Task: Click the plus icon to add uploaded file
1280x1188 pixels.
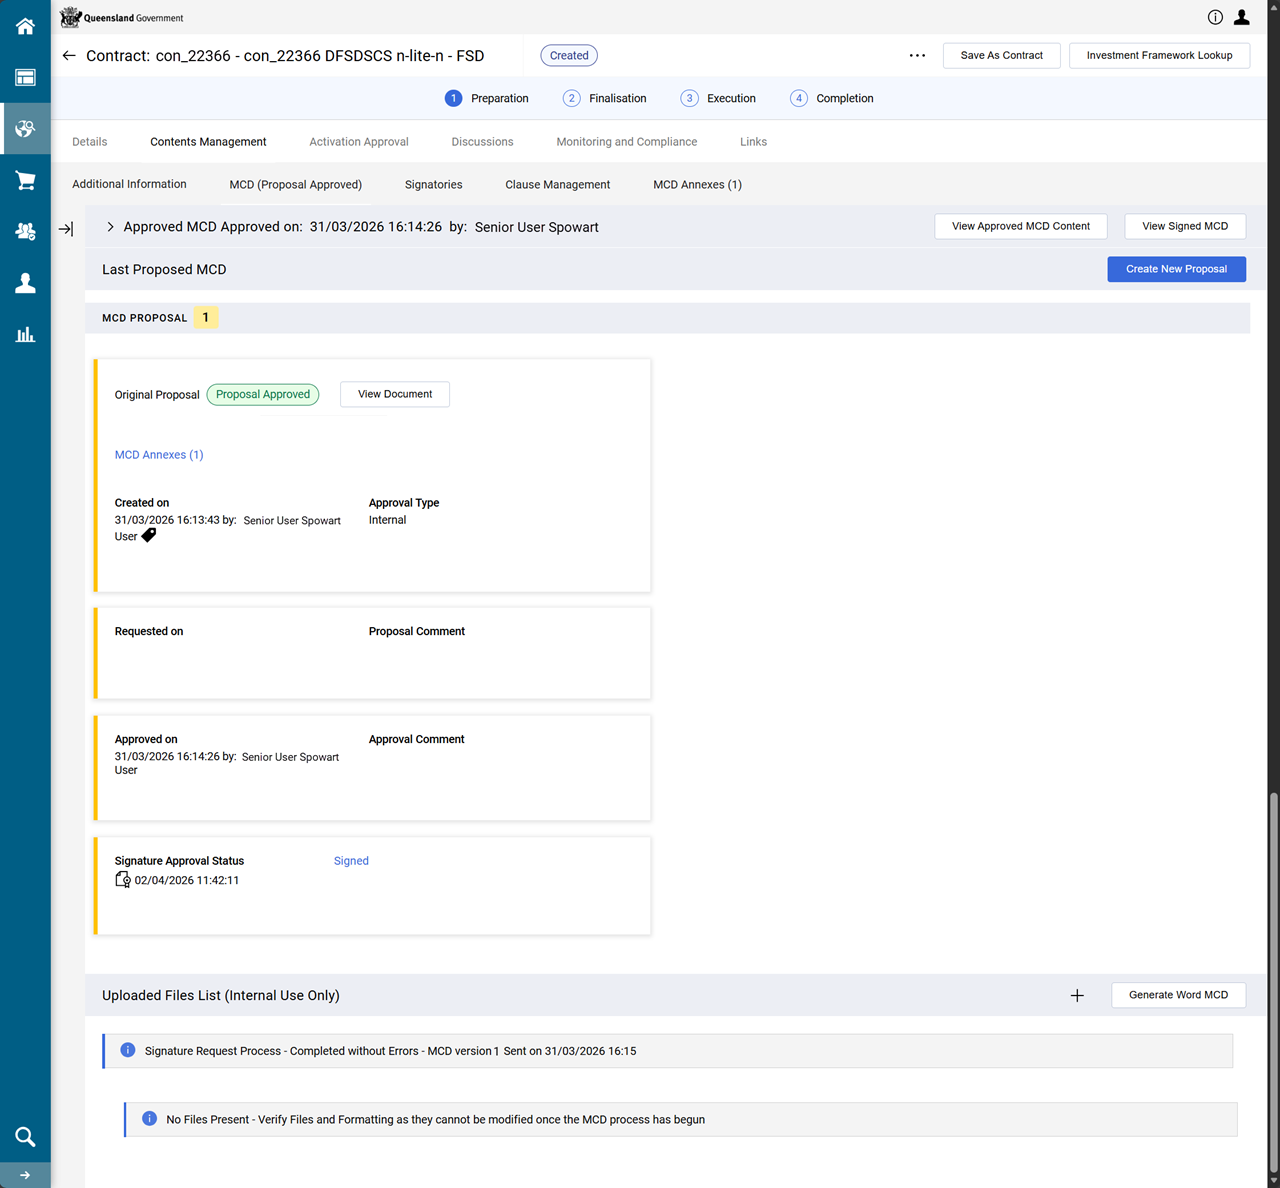Action: (x=1077, y=995)
